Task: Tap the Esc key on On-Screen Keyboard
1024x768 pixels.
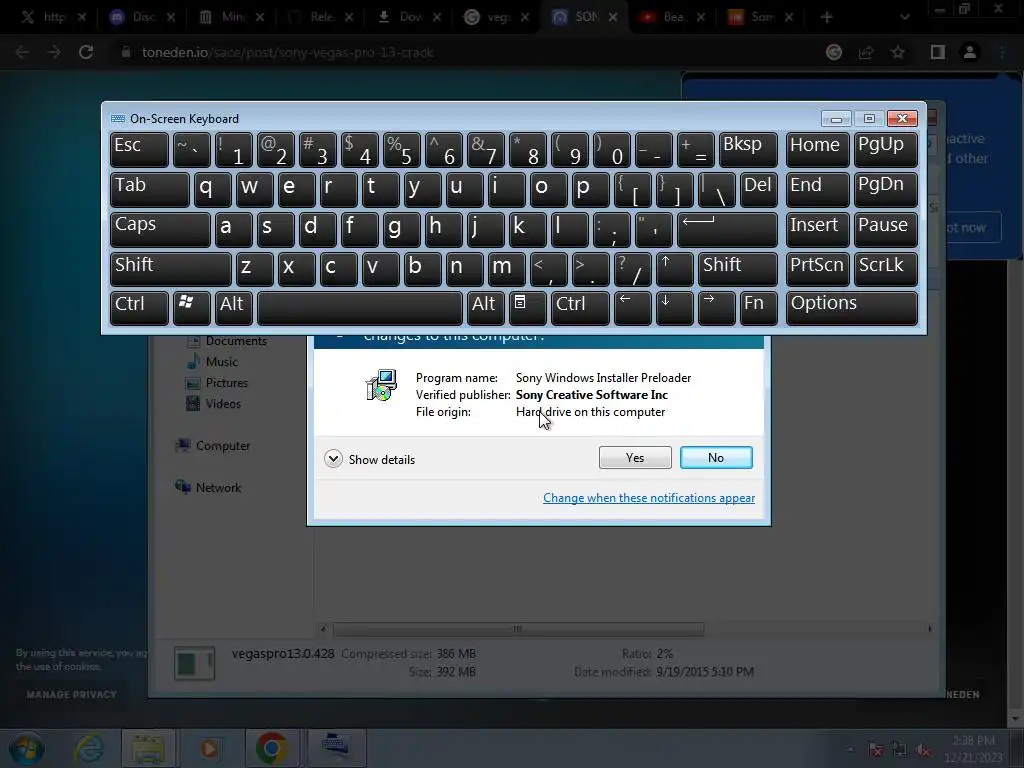Action: 139,149
